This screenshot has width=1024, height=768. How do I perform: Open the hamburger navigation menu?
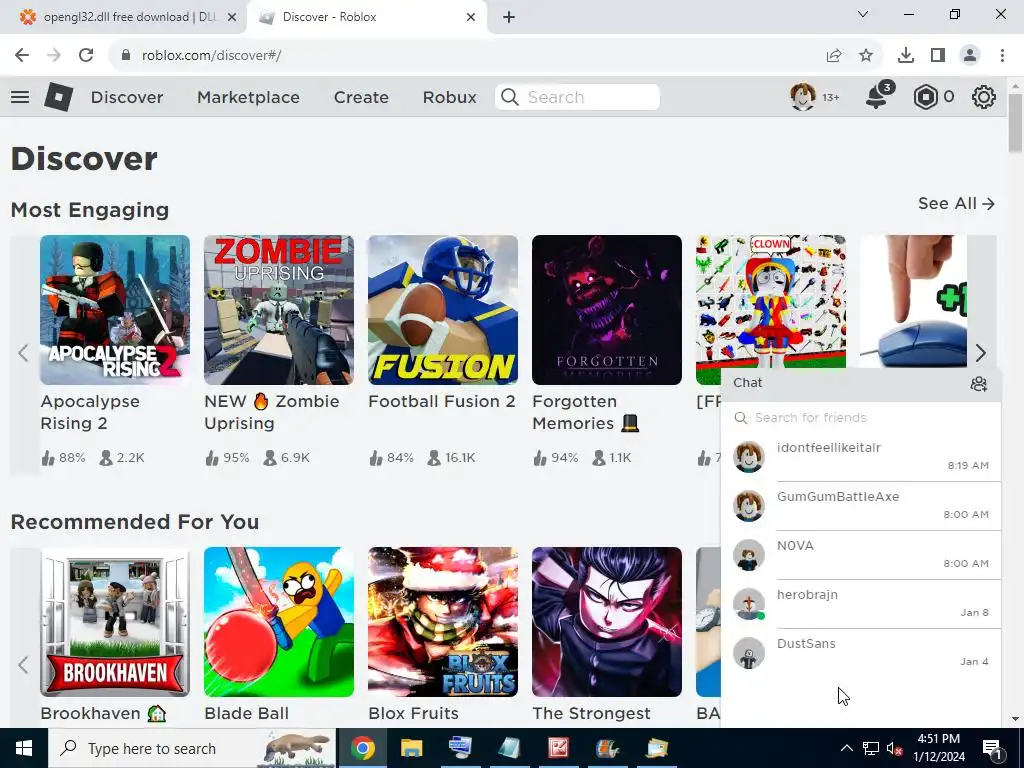(20, 97)
